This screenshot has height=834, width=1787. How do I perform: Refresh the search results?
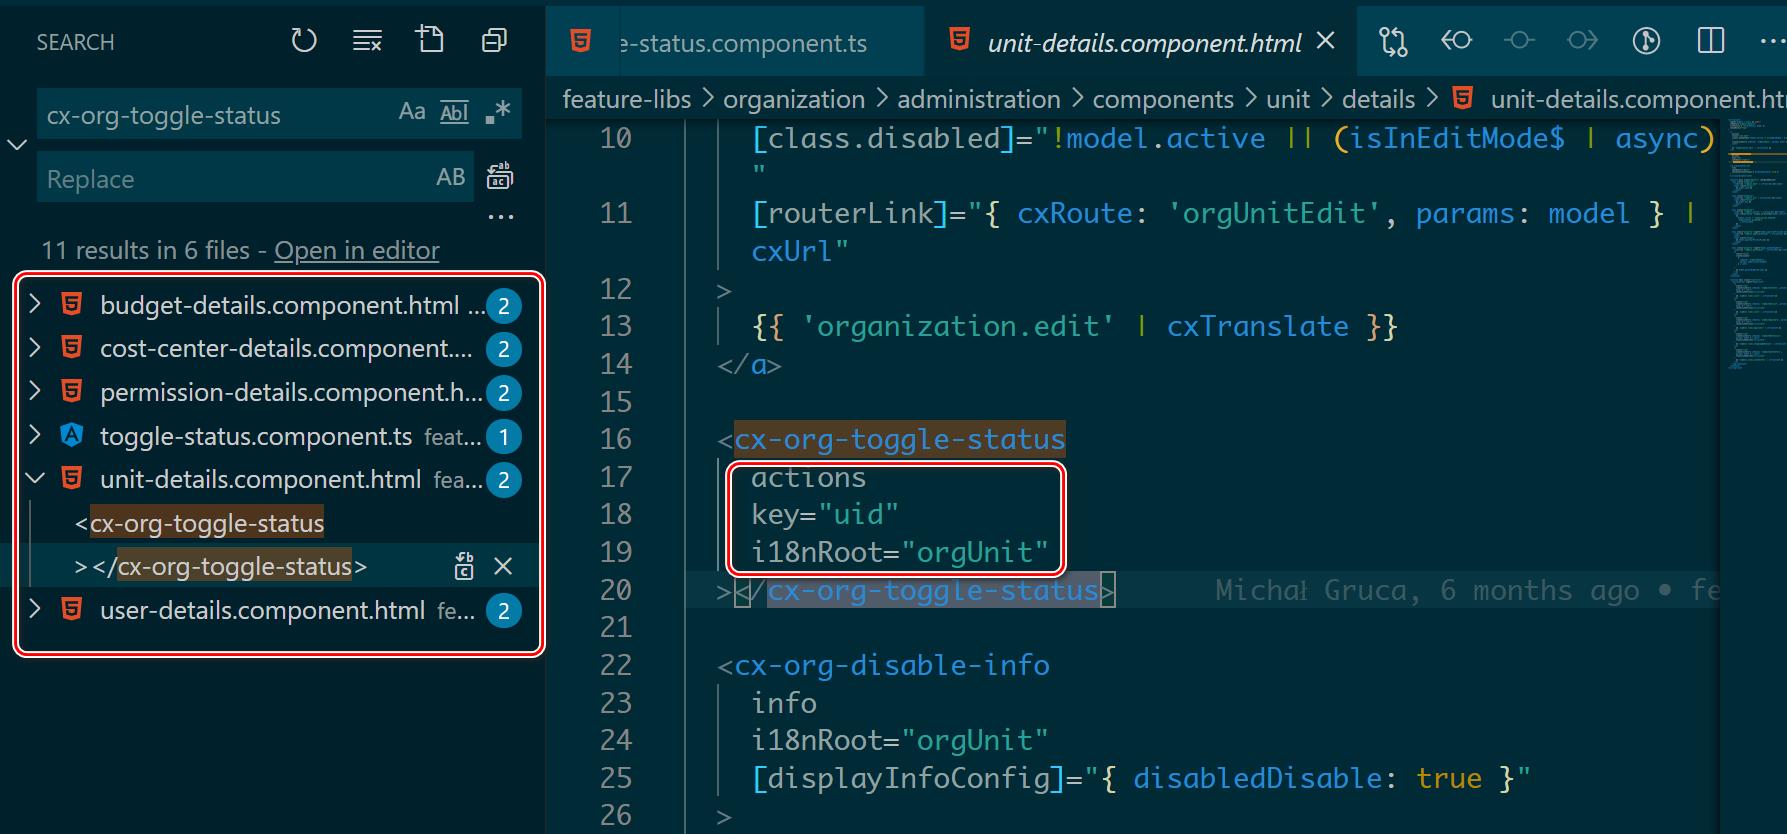304,41
